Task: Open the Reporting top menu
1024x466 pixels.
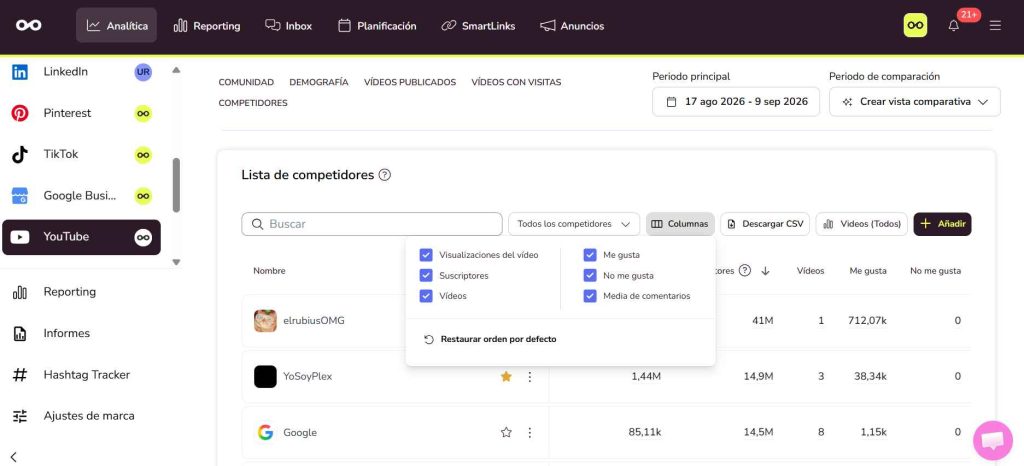Action: click(207, 25)
